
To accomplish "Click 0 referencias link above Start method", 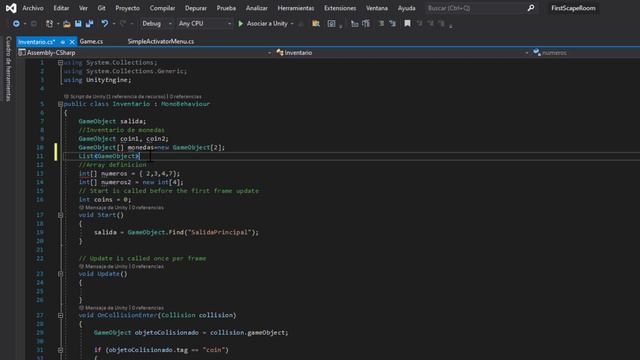I will coord(147,208).
